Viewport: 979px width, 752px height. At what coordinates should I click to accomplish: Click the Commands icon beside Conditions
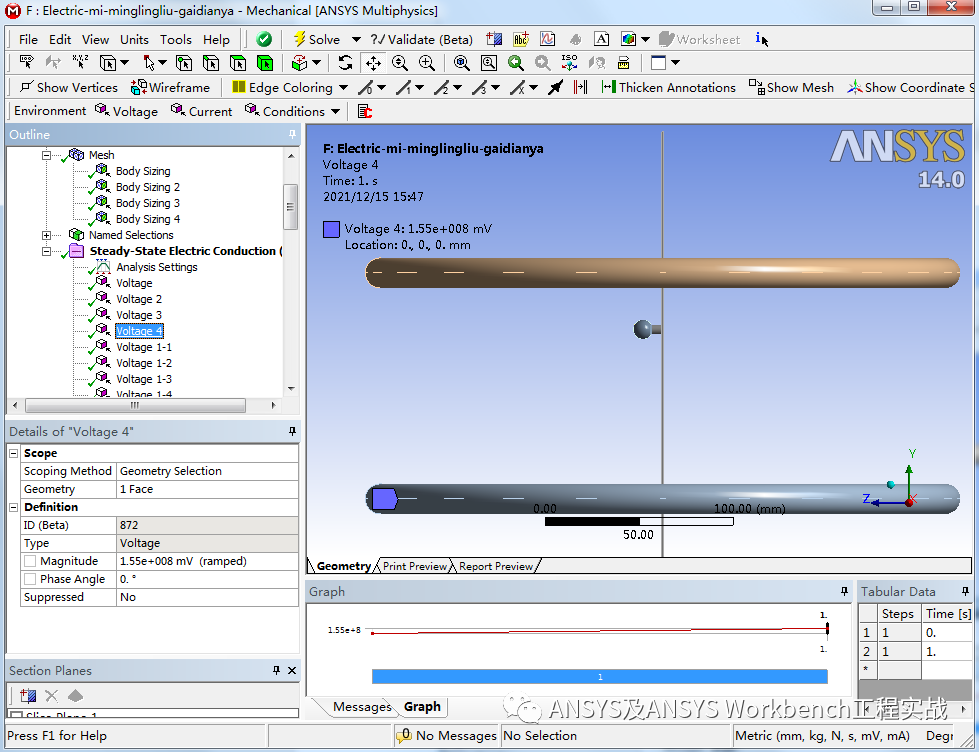pyautogui.click(x=365, y=111)
